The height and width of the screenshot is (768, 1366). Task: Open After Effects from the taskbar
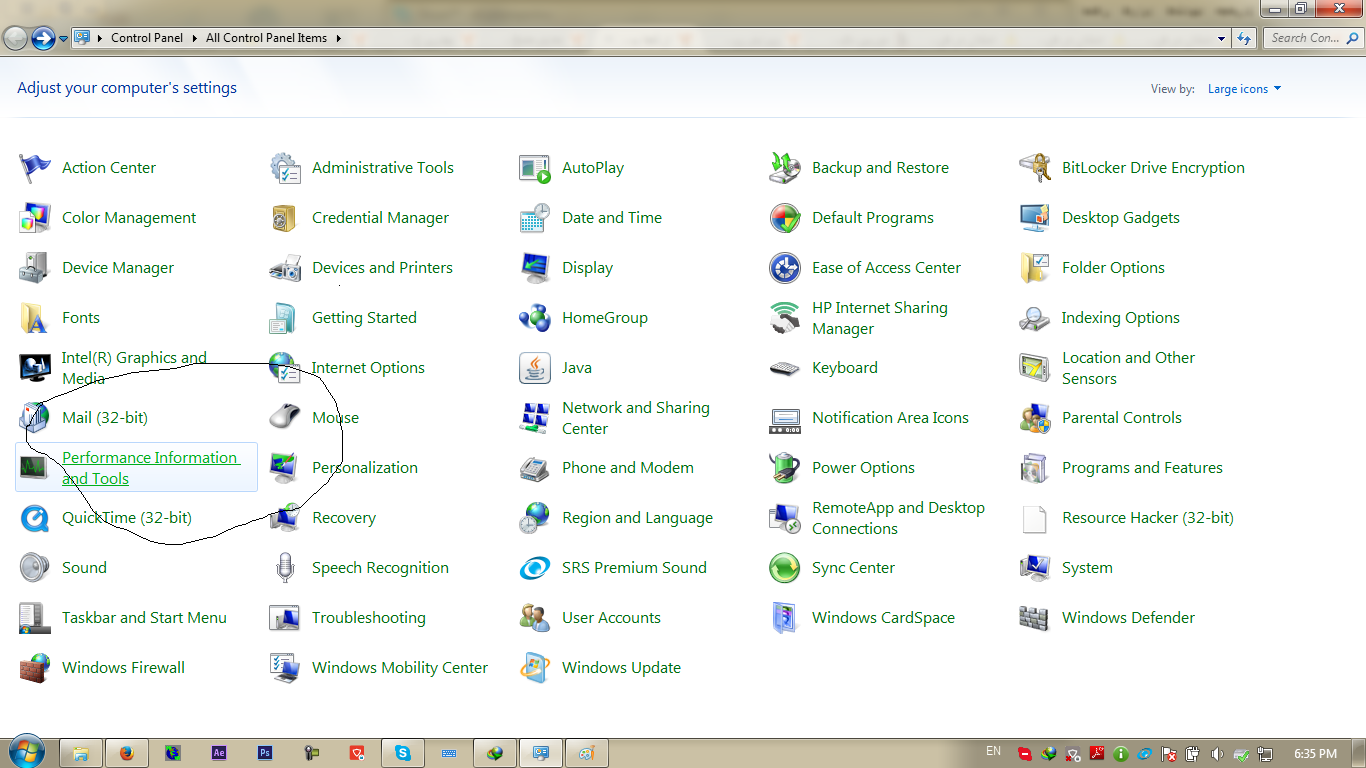219,753
